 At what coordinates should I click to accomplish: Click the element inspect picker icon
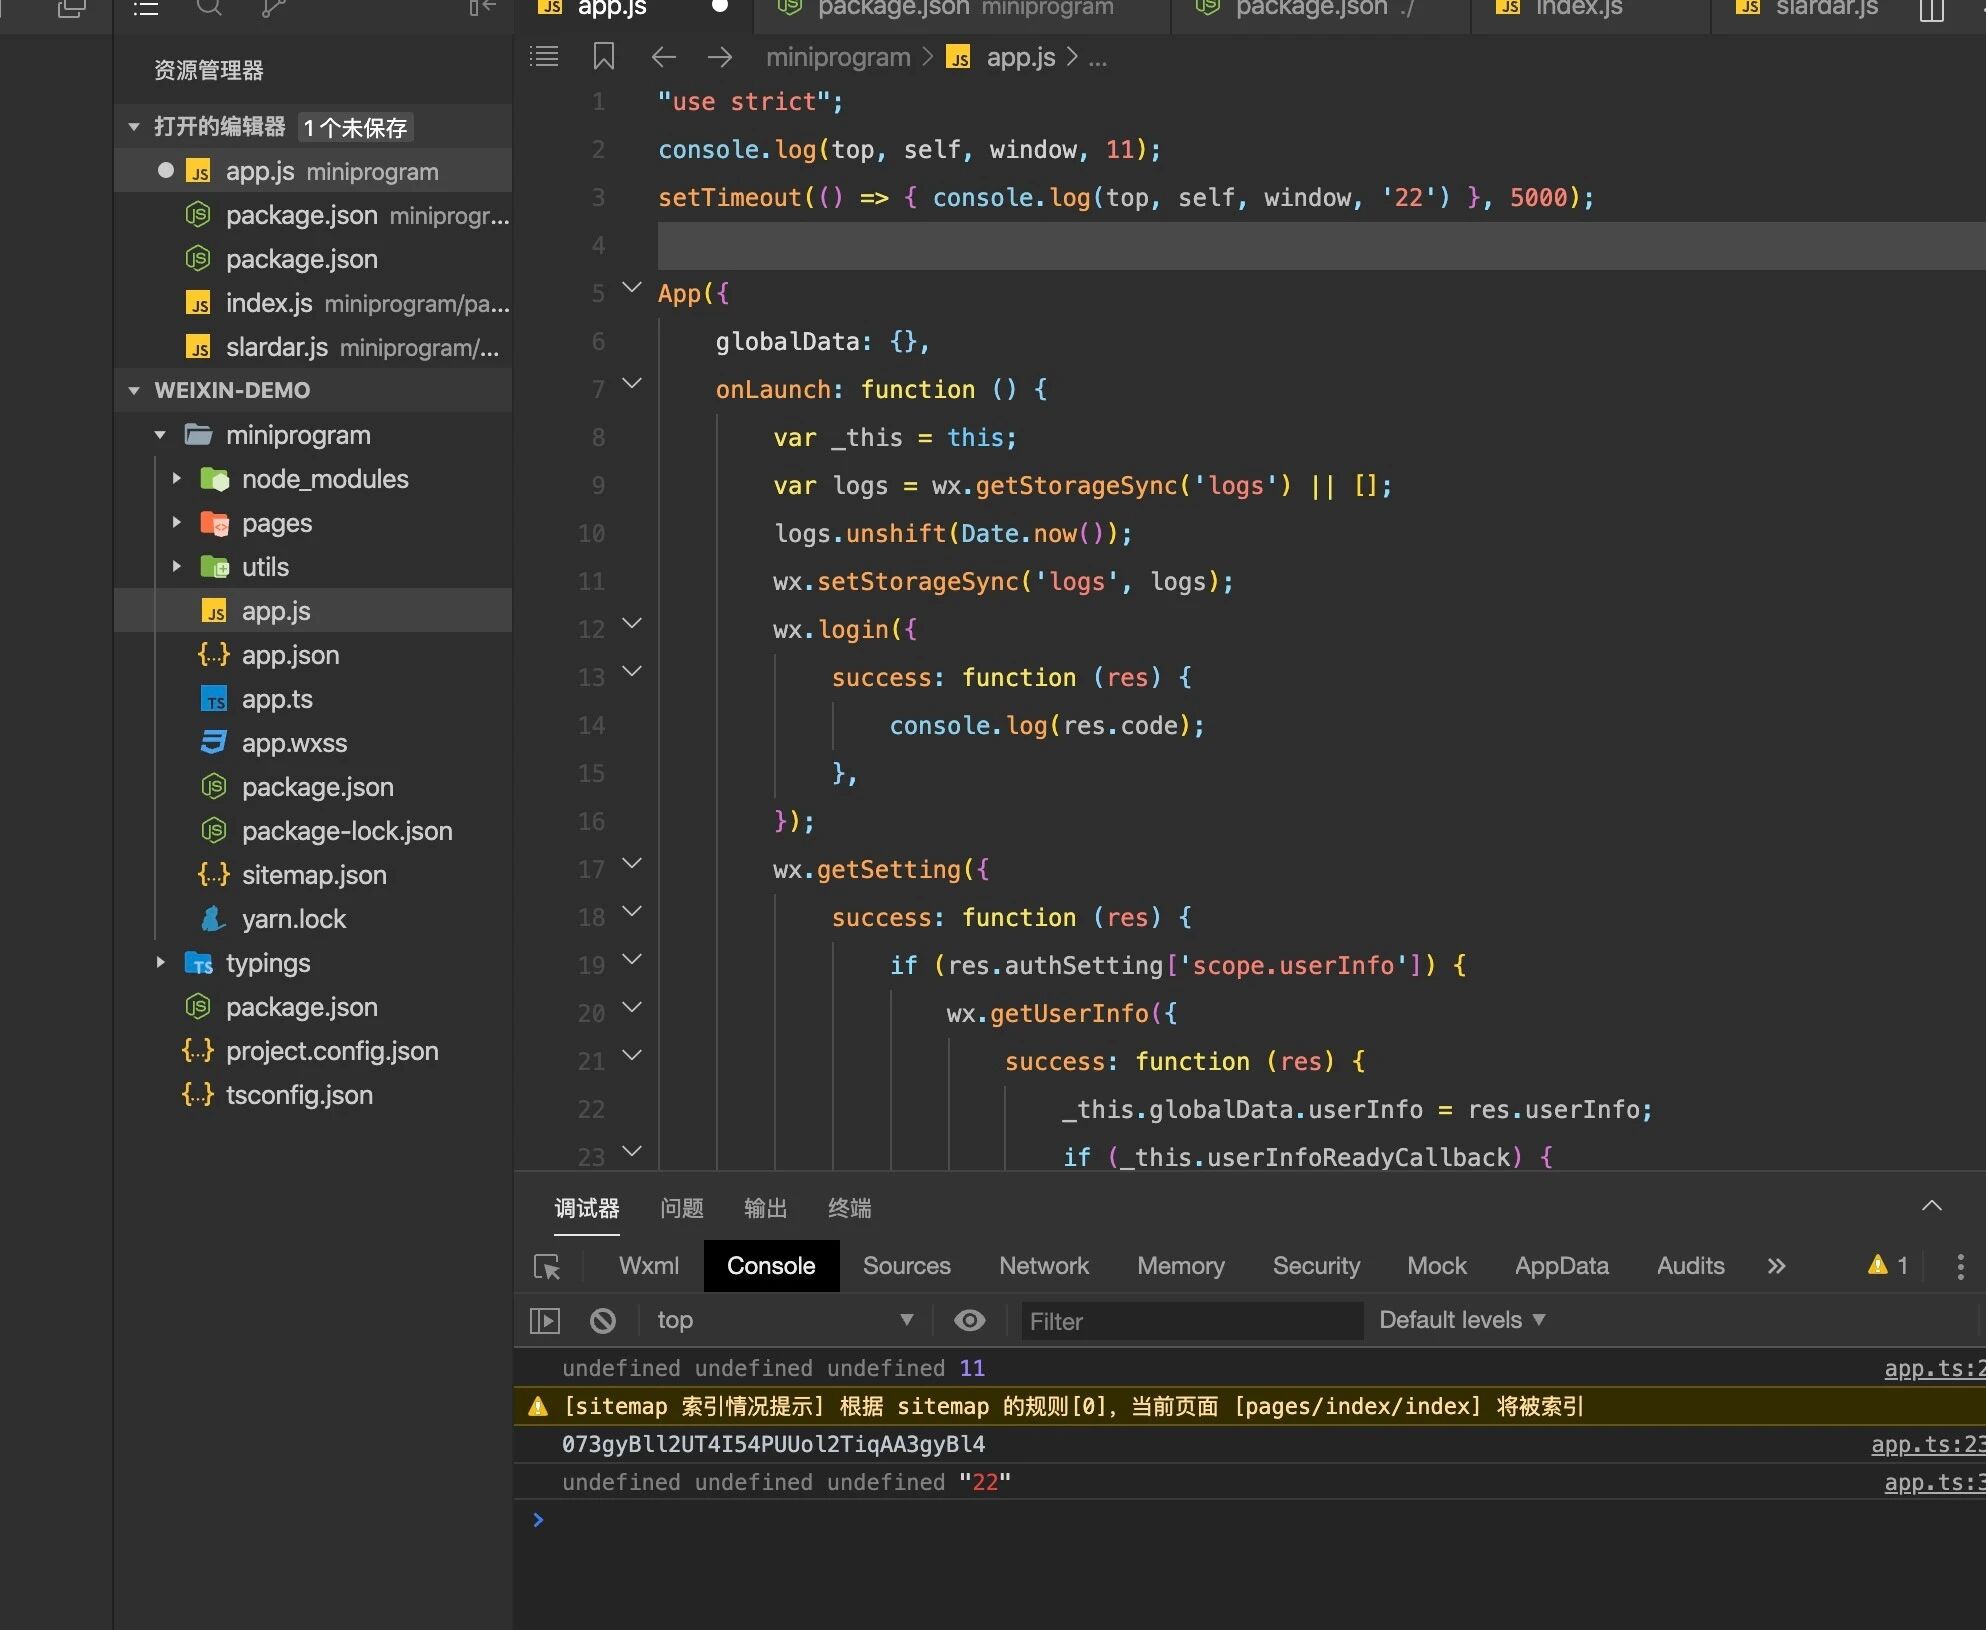tap(547, 1267)
